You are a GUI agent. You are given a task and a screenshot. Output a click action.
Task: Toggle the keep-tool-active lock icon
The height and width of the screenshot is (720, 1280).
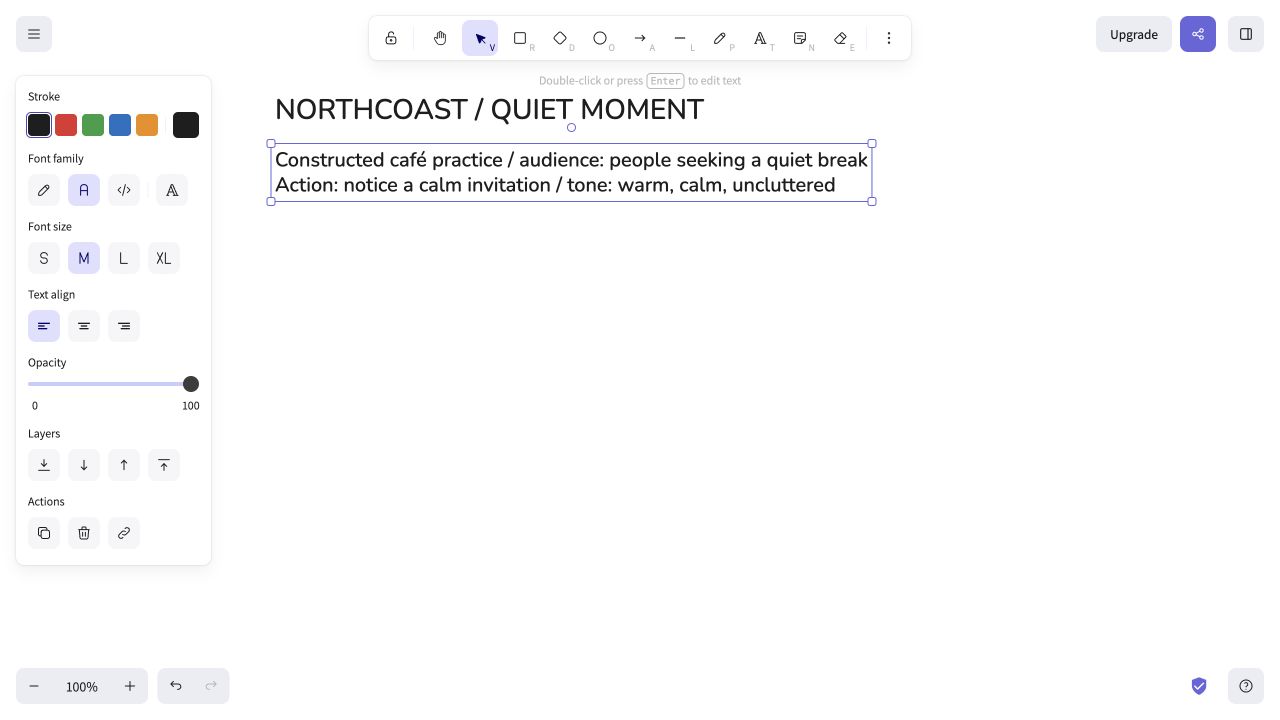pyautogui.click(x=391, y=38)
